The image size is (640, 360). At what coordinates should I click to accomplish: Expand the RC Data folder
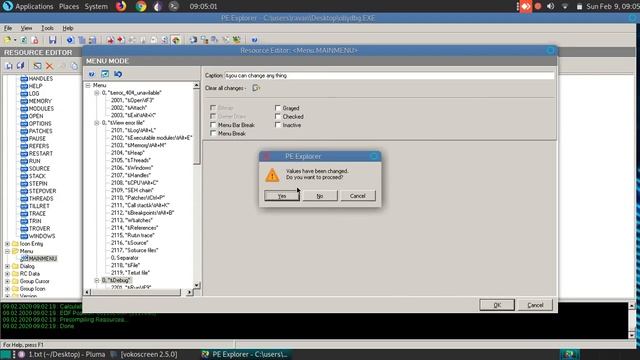[x=7, y=274]
